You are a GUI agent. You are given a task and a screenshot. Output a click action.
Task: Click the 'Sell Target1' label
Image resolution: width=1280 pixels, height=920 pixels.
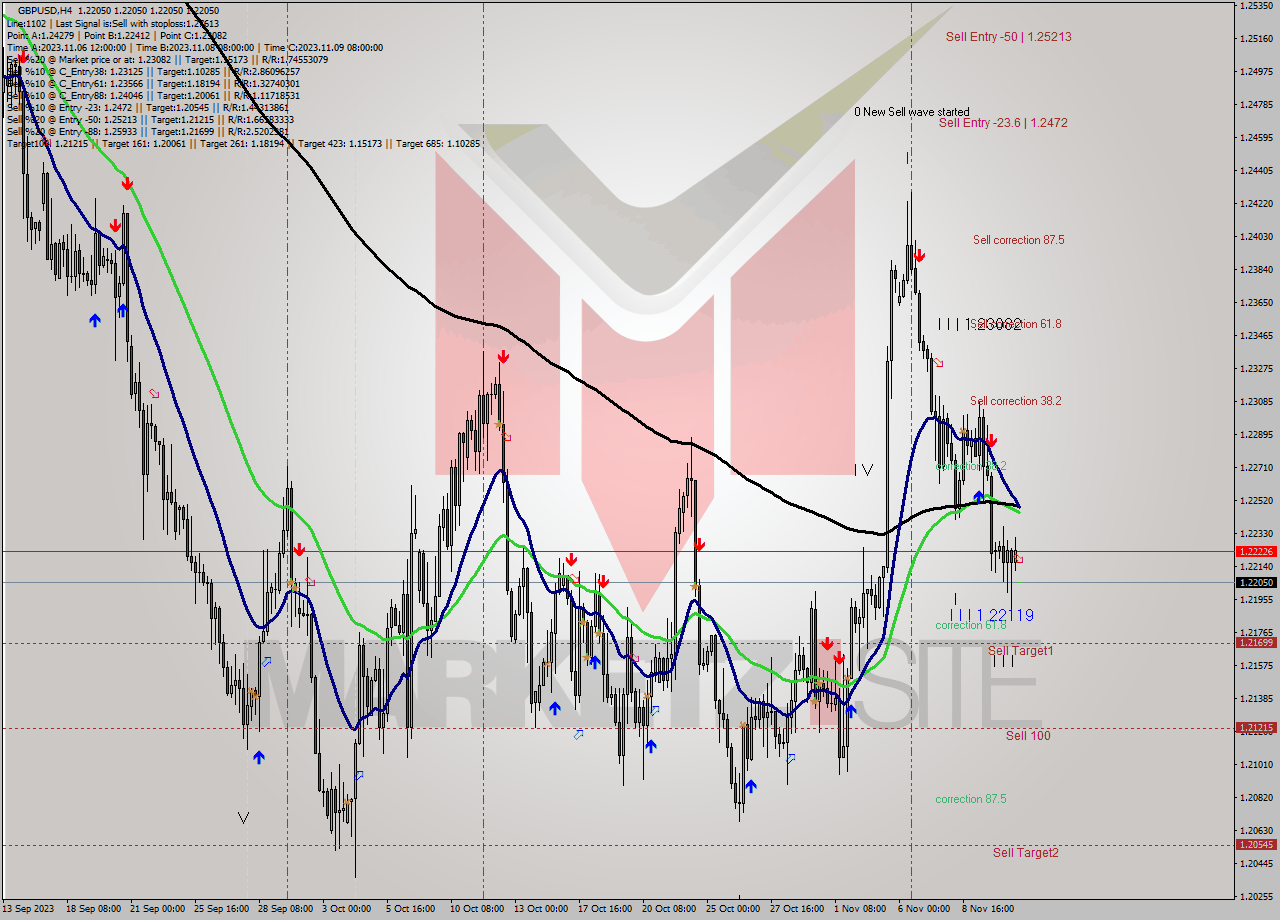pyautogui.click(x=1020, y=651)
